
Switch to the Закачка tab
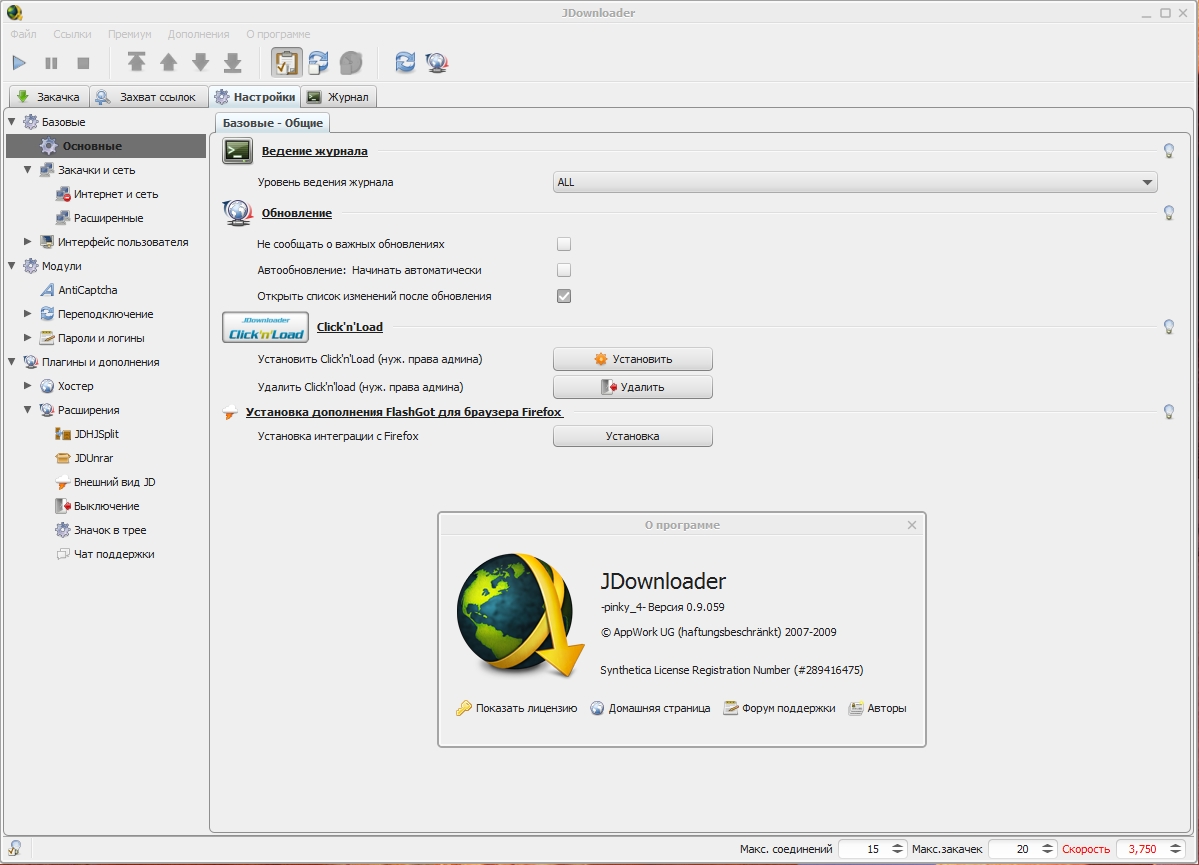[x=48, y=96]
